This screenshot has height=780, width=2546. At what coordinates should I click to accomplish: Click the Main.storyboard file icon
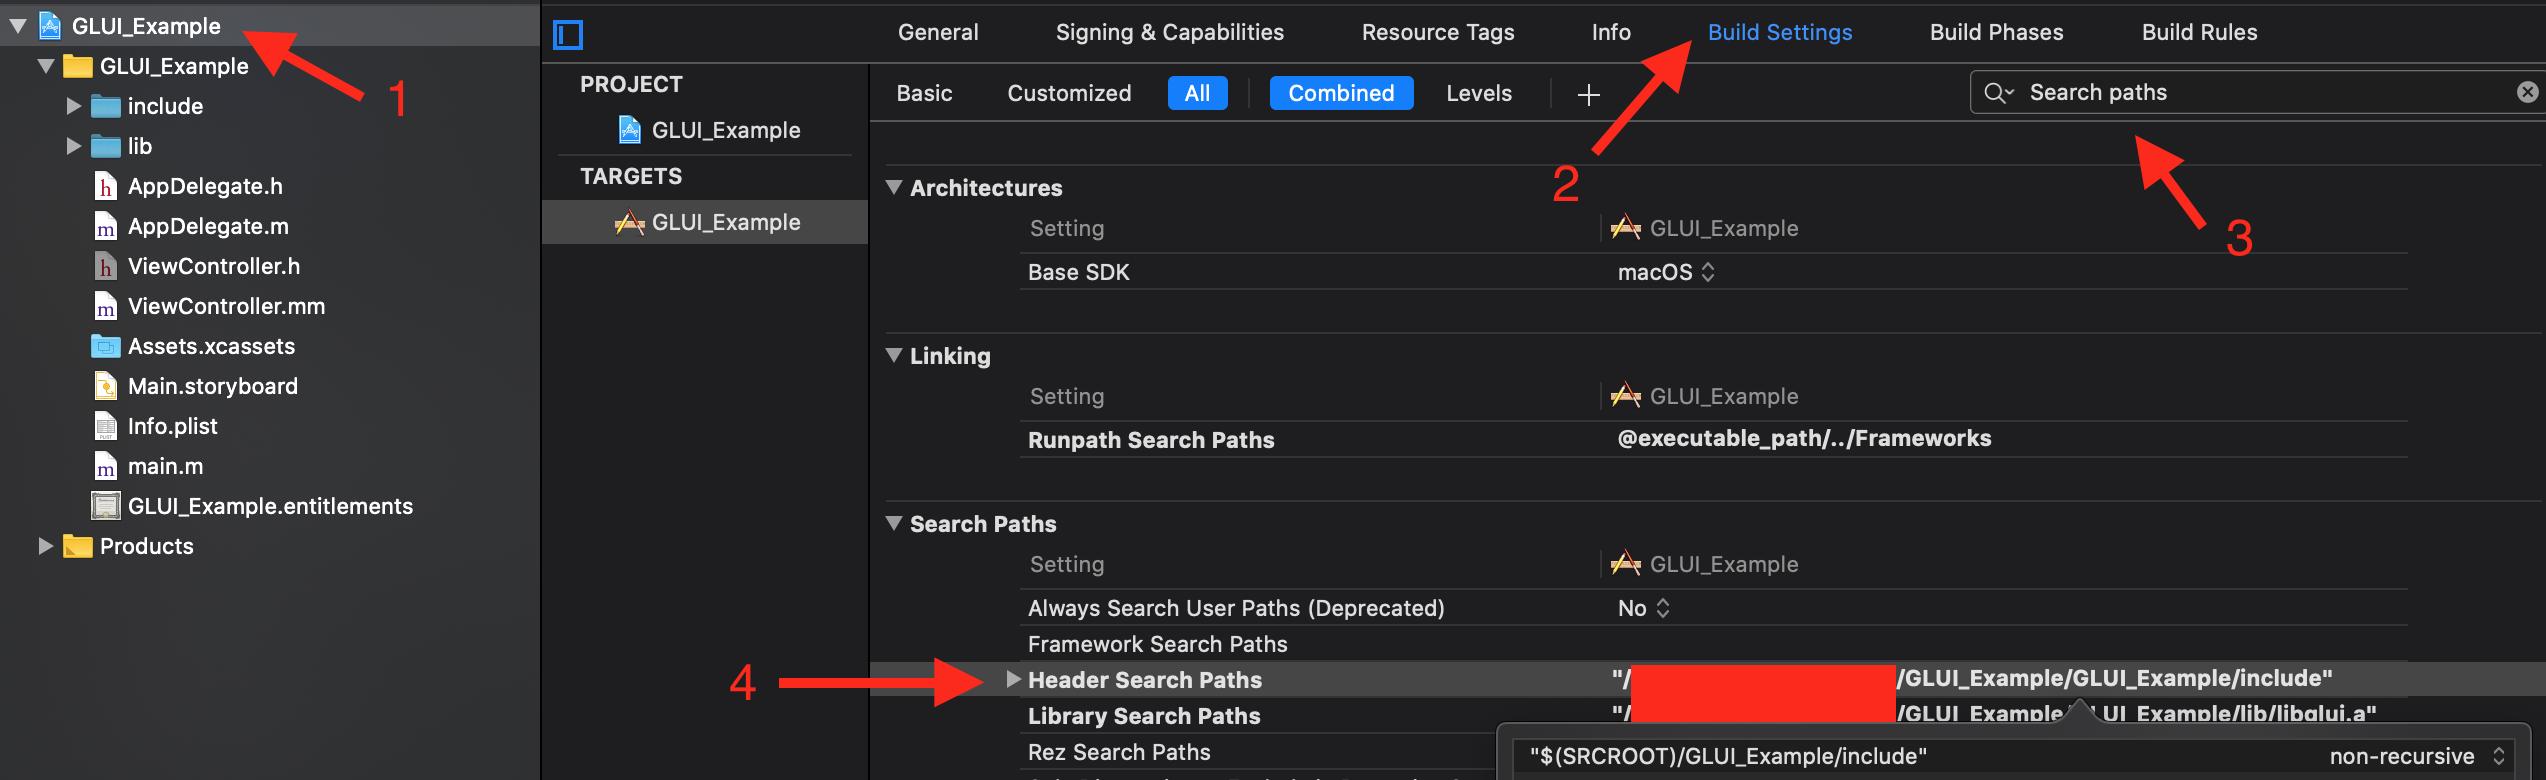click(x=106, y=386)
